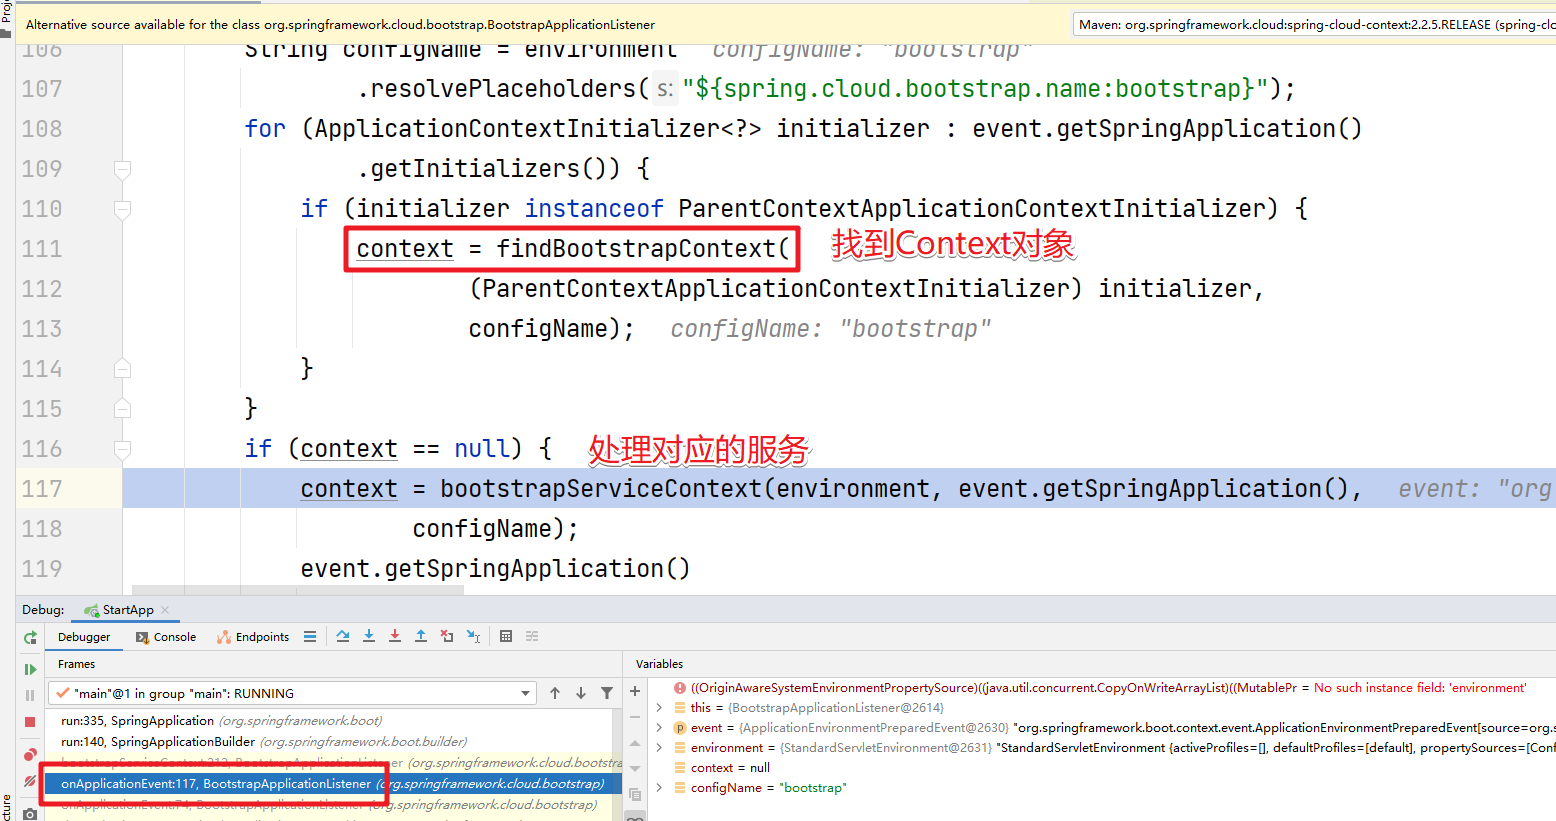Expand the 'configName' variable node
The image size is (1556, 821).
tap(659, 788)
